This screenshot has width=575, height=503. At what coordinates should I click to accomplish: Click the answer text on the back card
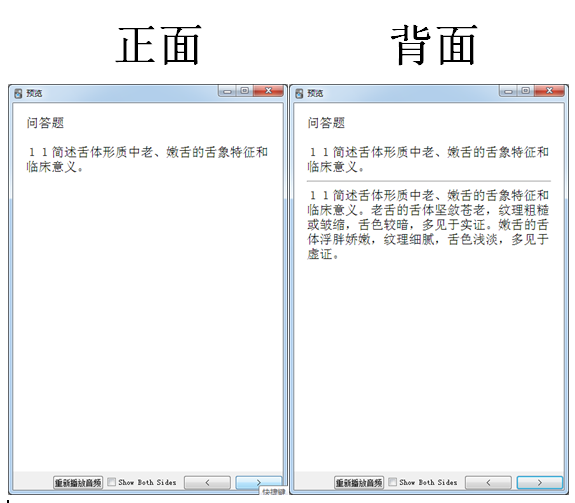click(428, 225)
